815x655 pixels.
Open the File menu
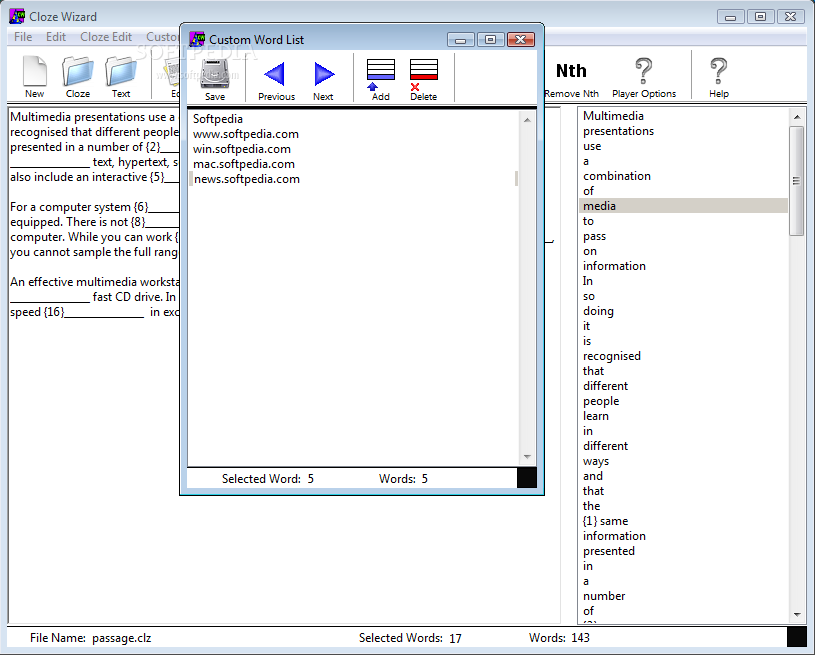tap(23, 37)
